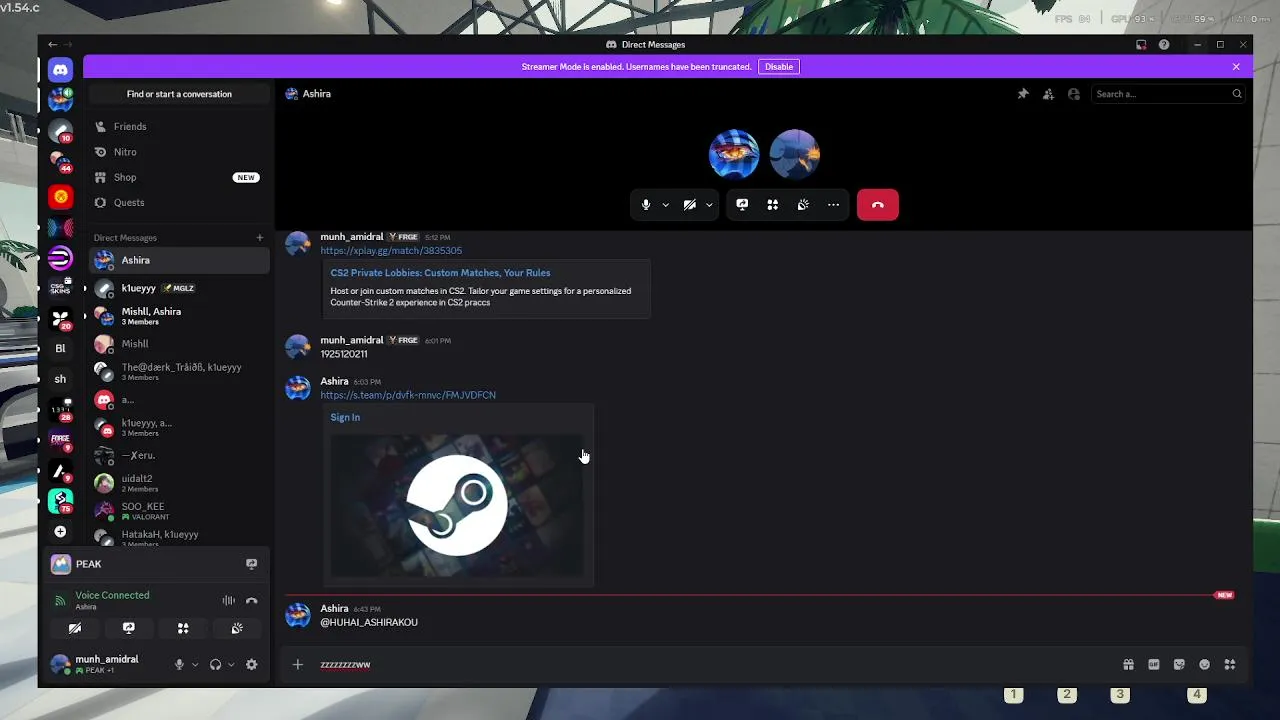Create new DM with plus icon
Screen dimensions: 1280x720
coord(259,238)
